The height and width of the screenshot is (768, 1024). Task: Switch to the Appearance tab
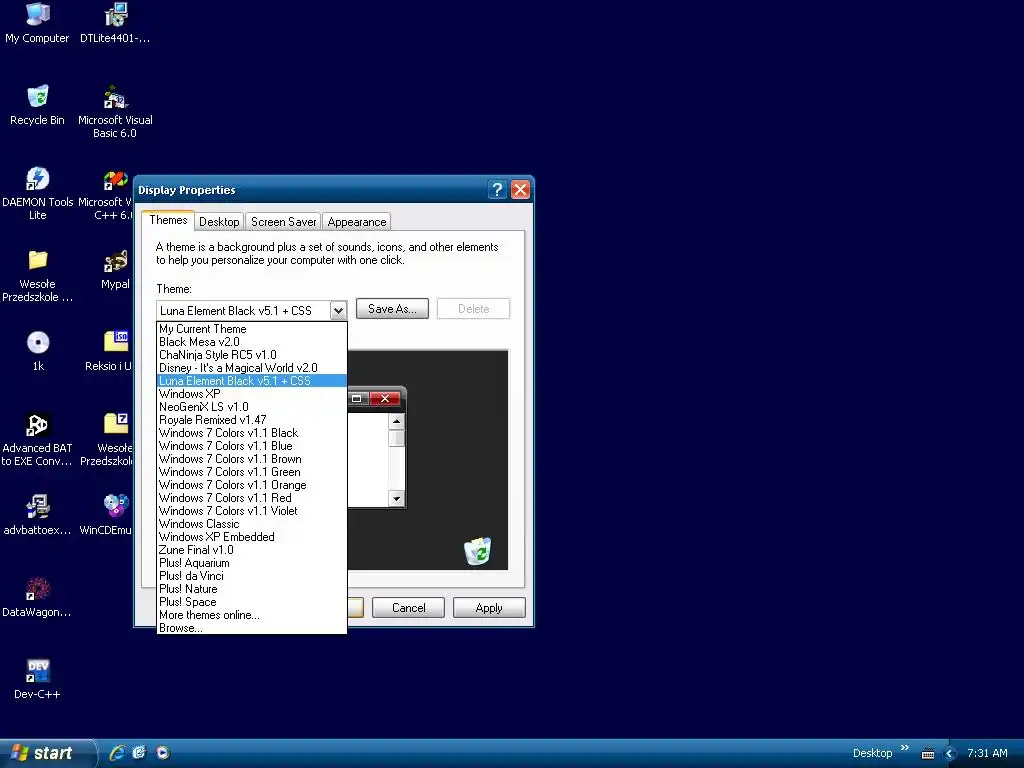[357, 222]
